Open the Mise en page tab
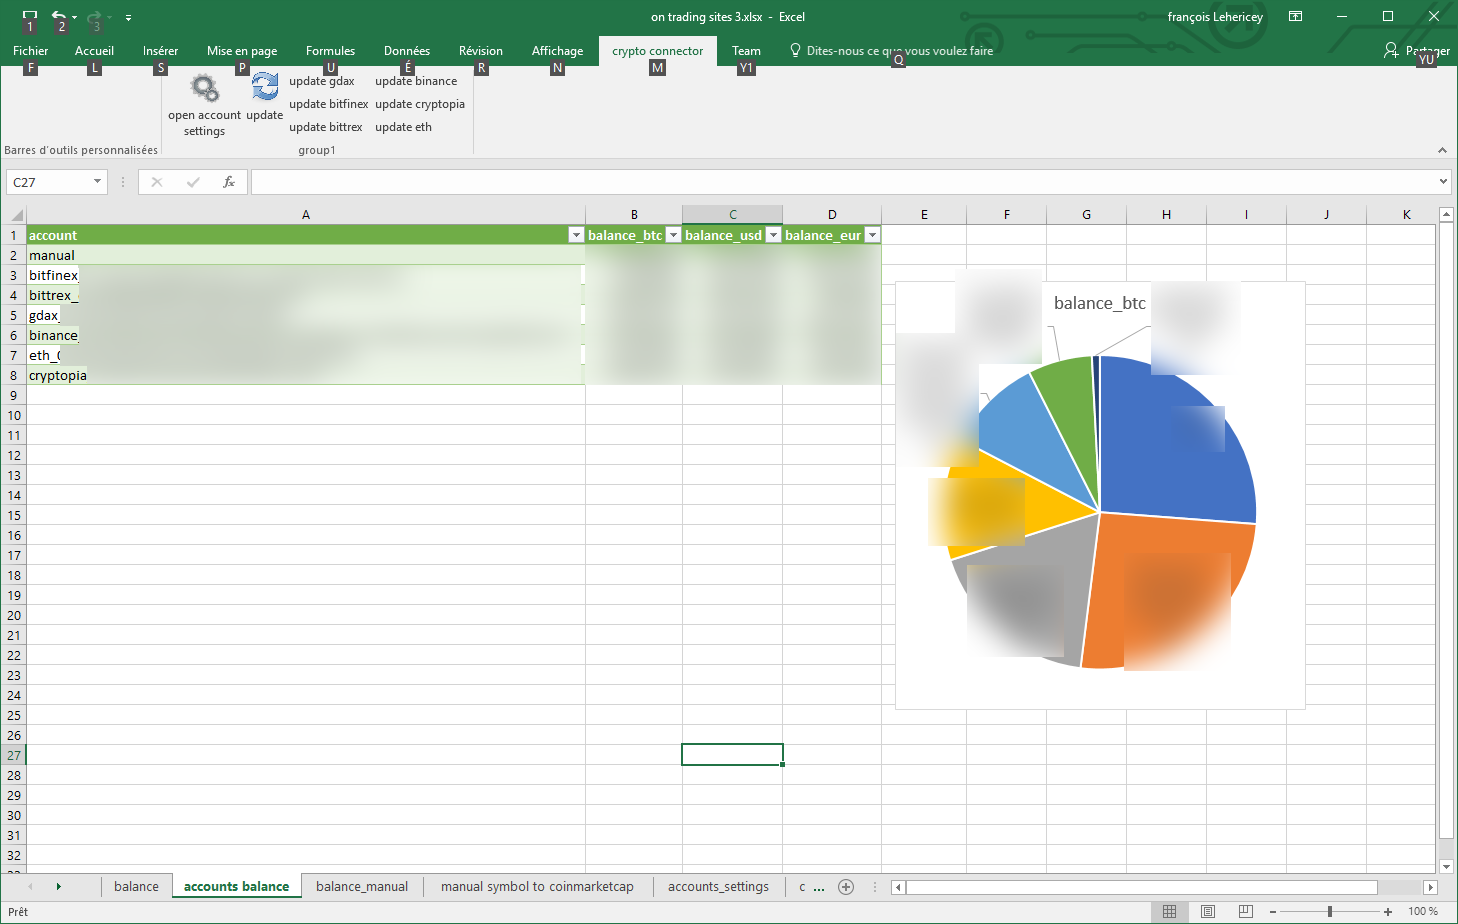The height and width of the screenshot is (924, 1458). click(242, 51)
